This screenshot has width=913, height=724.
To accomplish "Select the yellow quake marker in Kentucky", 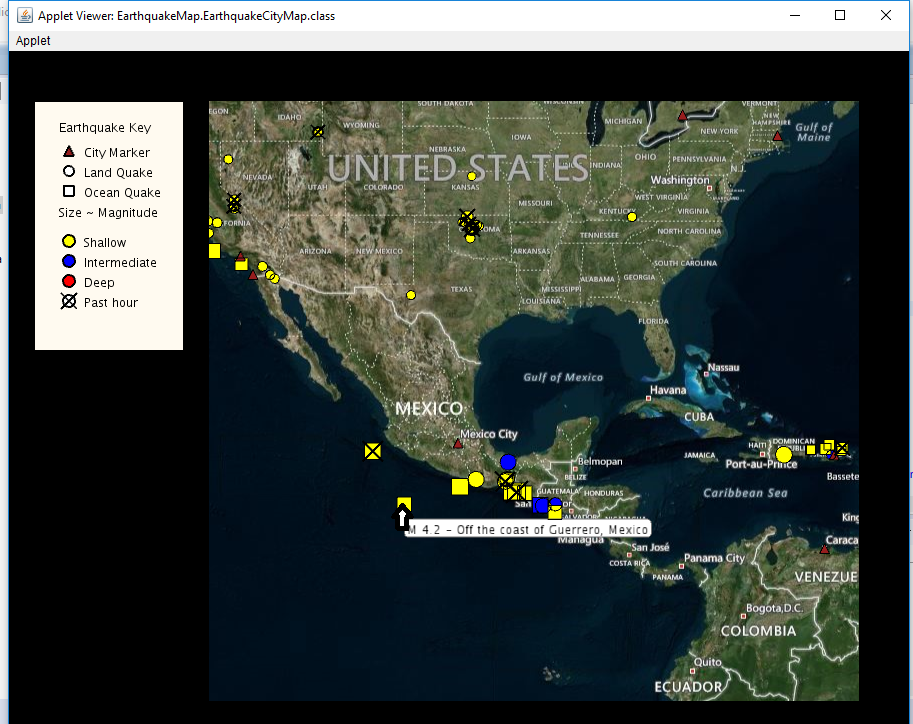I will [x=632, y=217].
